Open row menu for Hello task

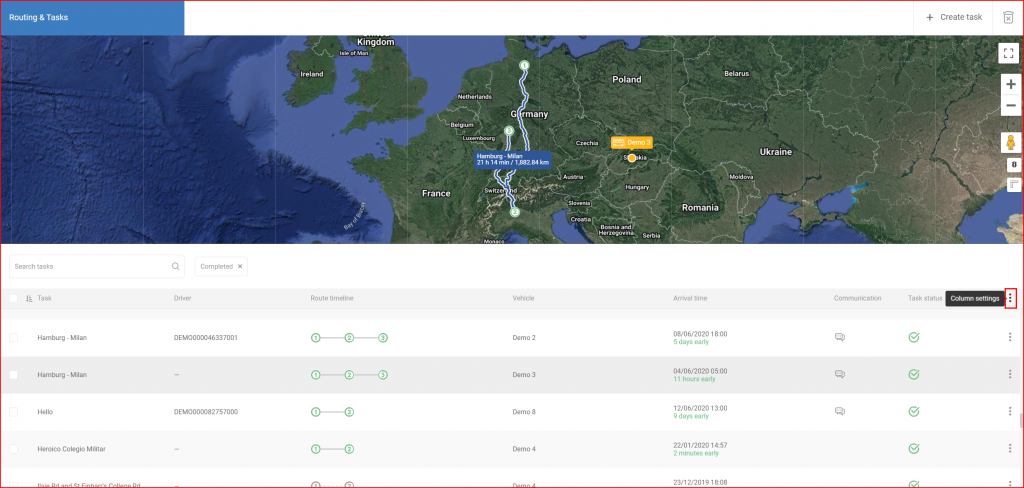(1010, 412)
